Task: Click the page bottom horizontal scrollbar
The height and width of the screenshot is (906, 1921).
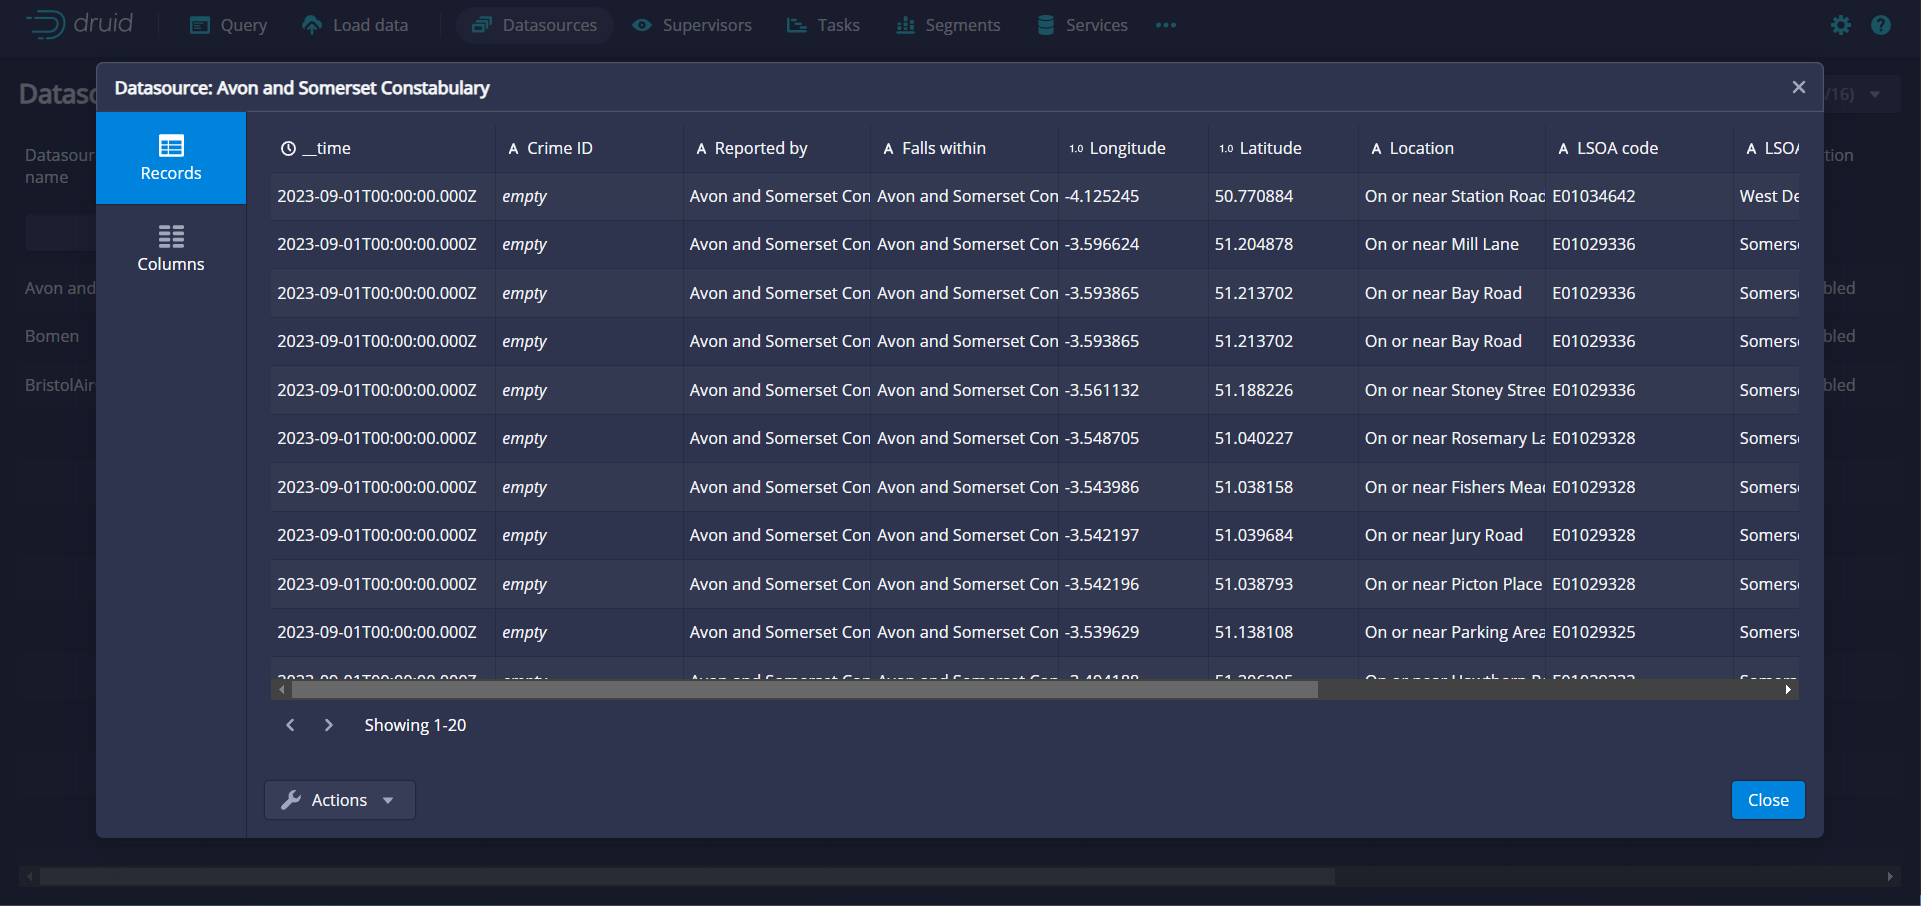Action: click(x=687, y=877)
